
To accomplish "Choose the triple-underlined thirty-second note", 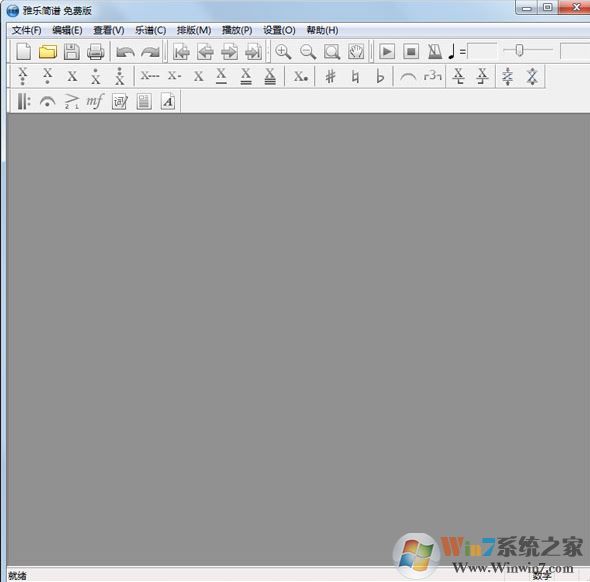I will (270, 76).
